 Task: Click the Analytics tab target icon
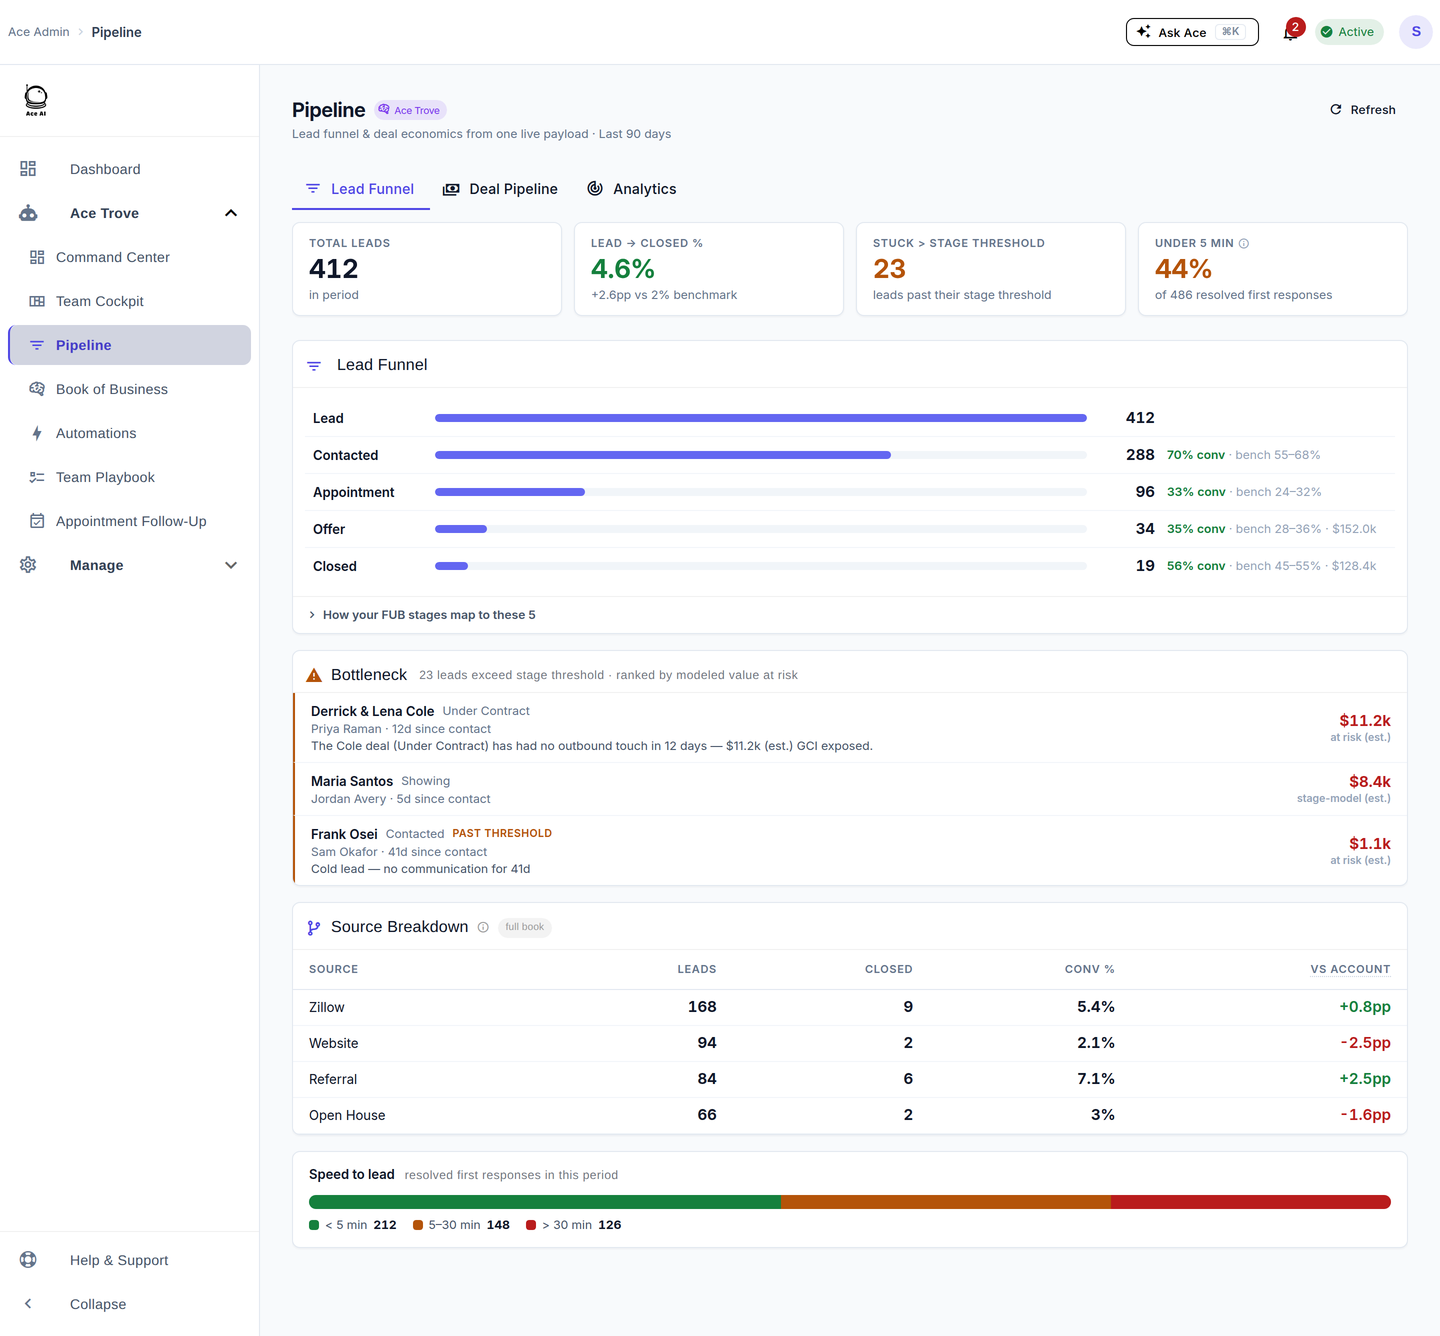[595, 188]
